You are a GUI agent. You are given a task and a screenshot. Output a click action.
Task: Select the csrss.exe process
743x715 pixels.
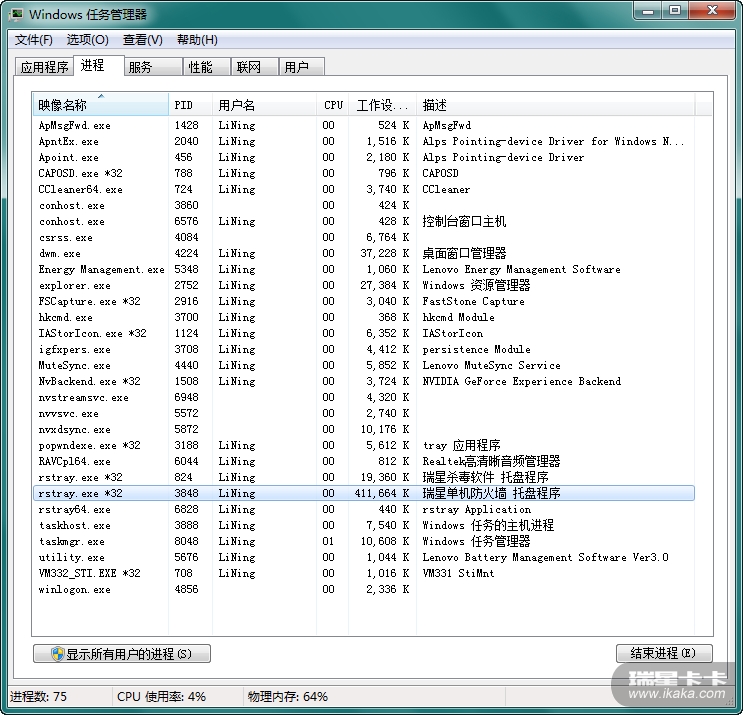point(364,237)
